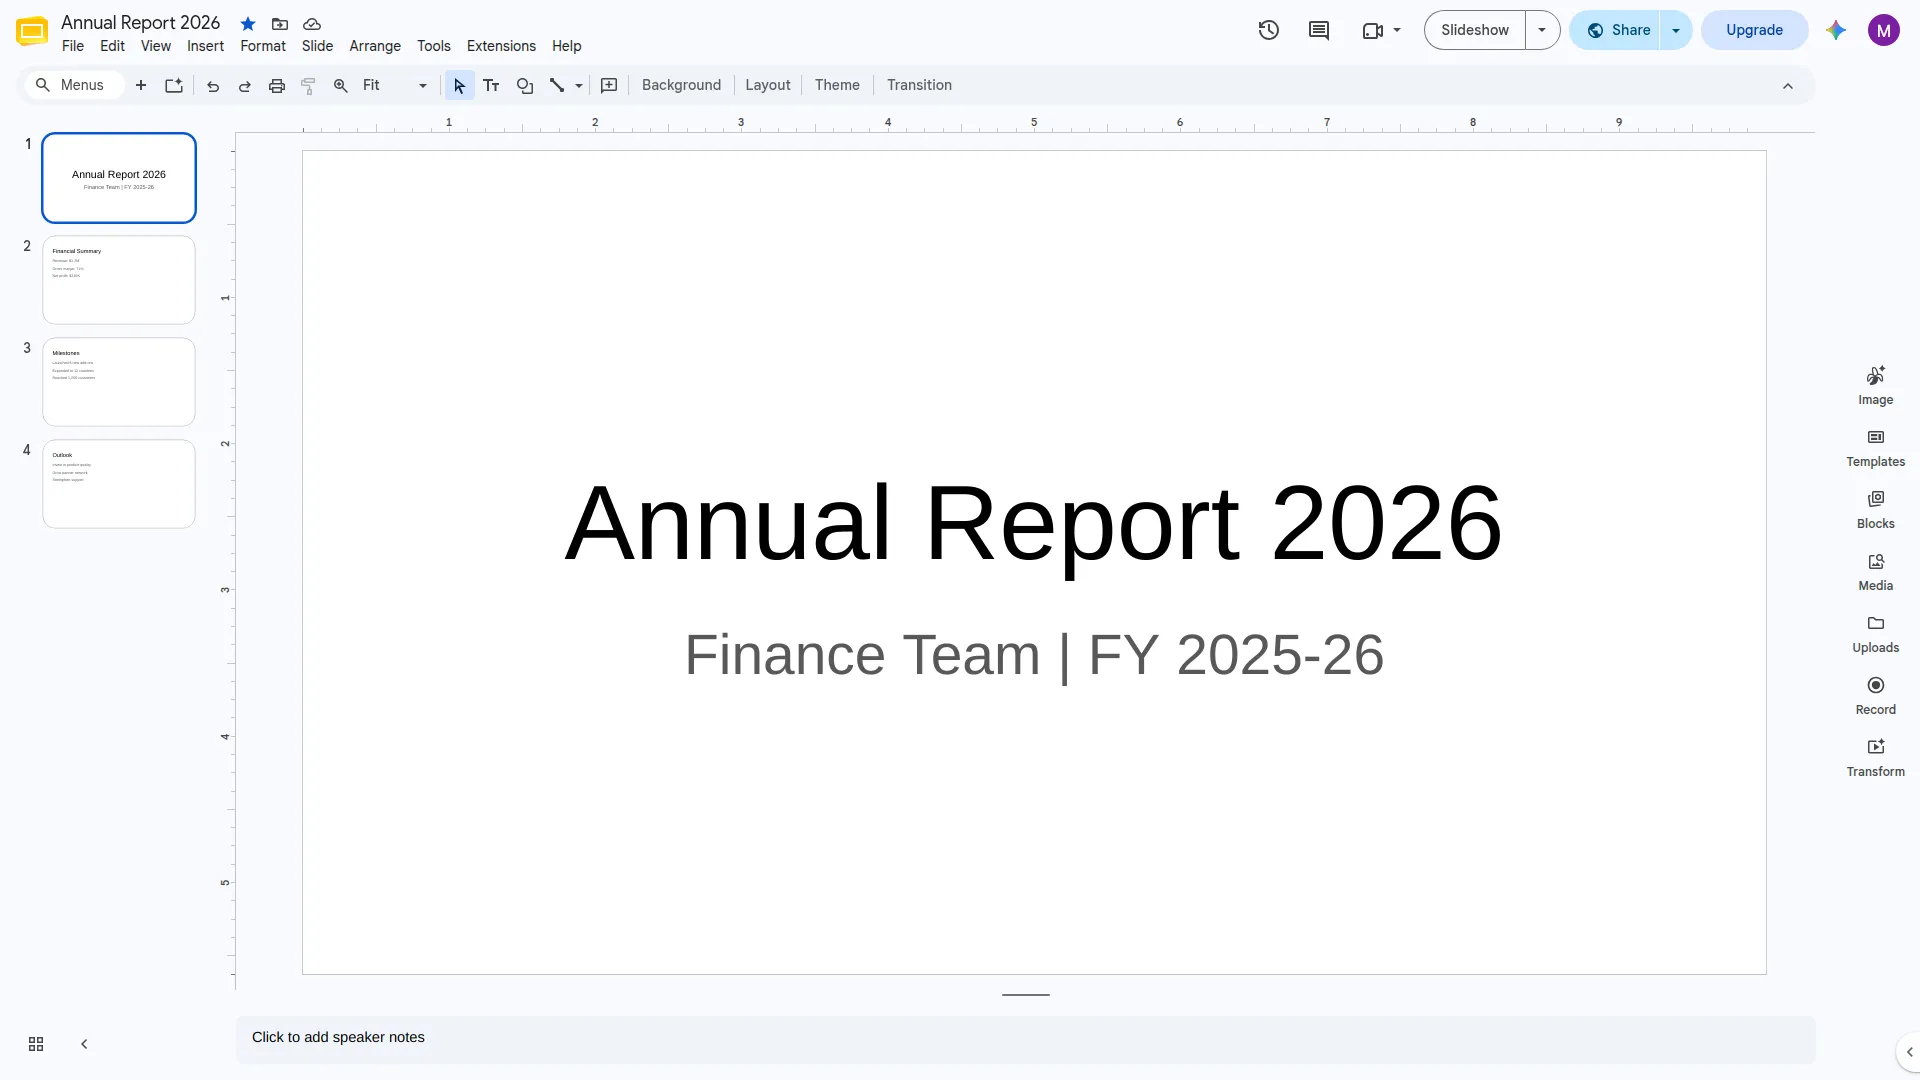Open the Insert menu
The width and height of the screenshot is (1920, 1080).
click(x=205, y=46)
